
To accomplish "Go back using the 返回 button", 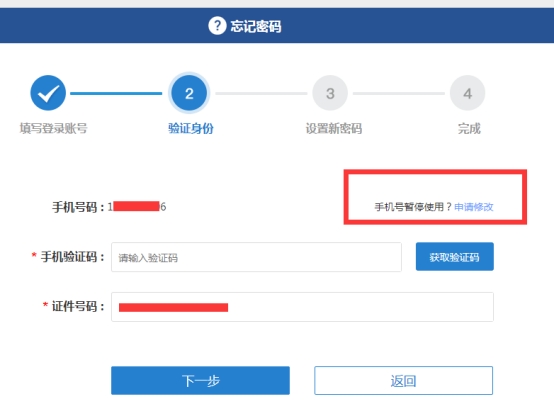I will pos(403,380).
